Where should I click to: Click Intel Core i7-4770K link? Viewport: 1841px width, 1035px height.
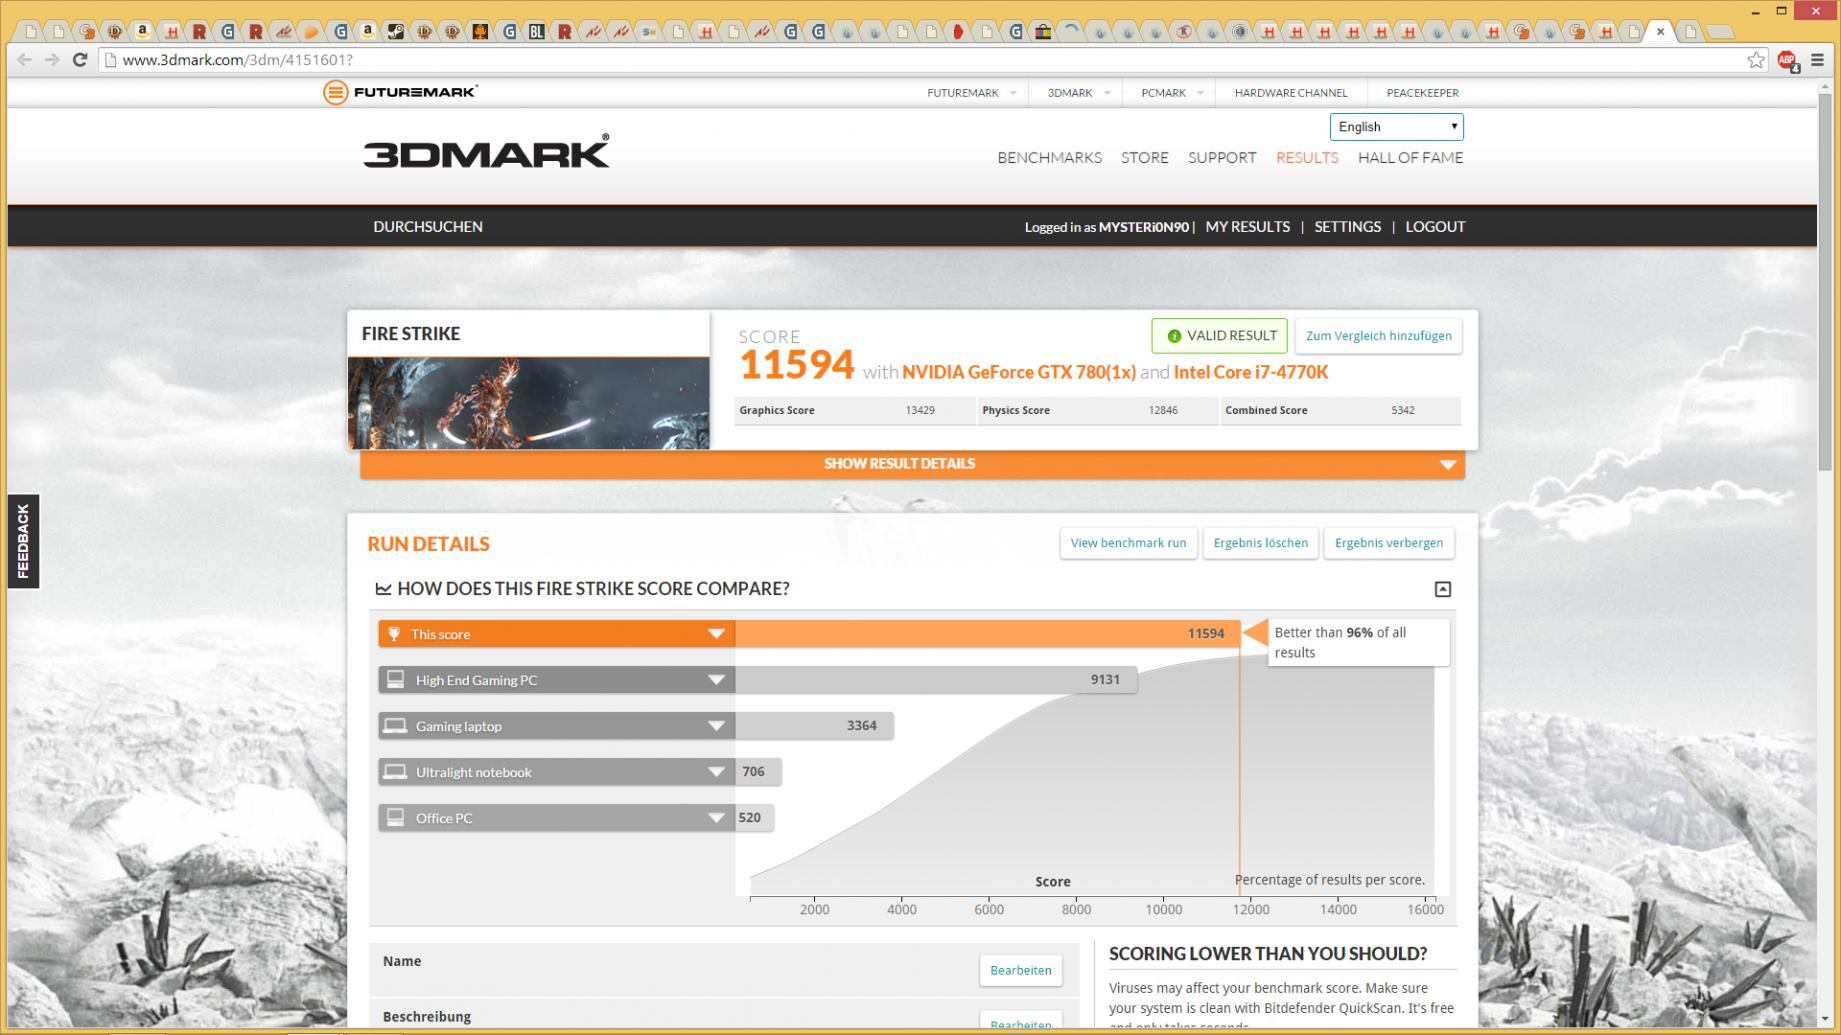tap(1251, 372)
